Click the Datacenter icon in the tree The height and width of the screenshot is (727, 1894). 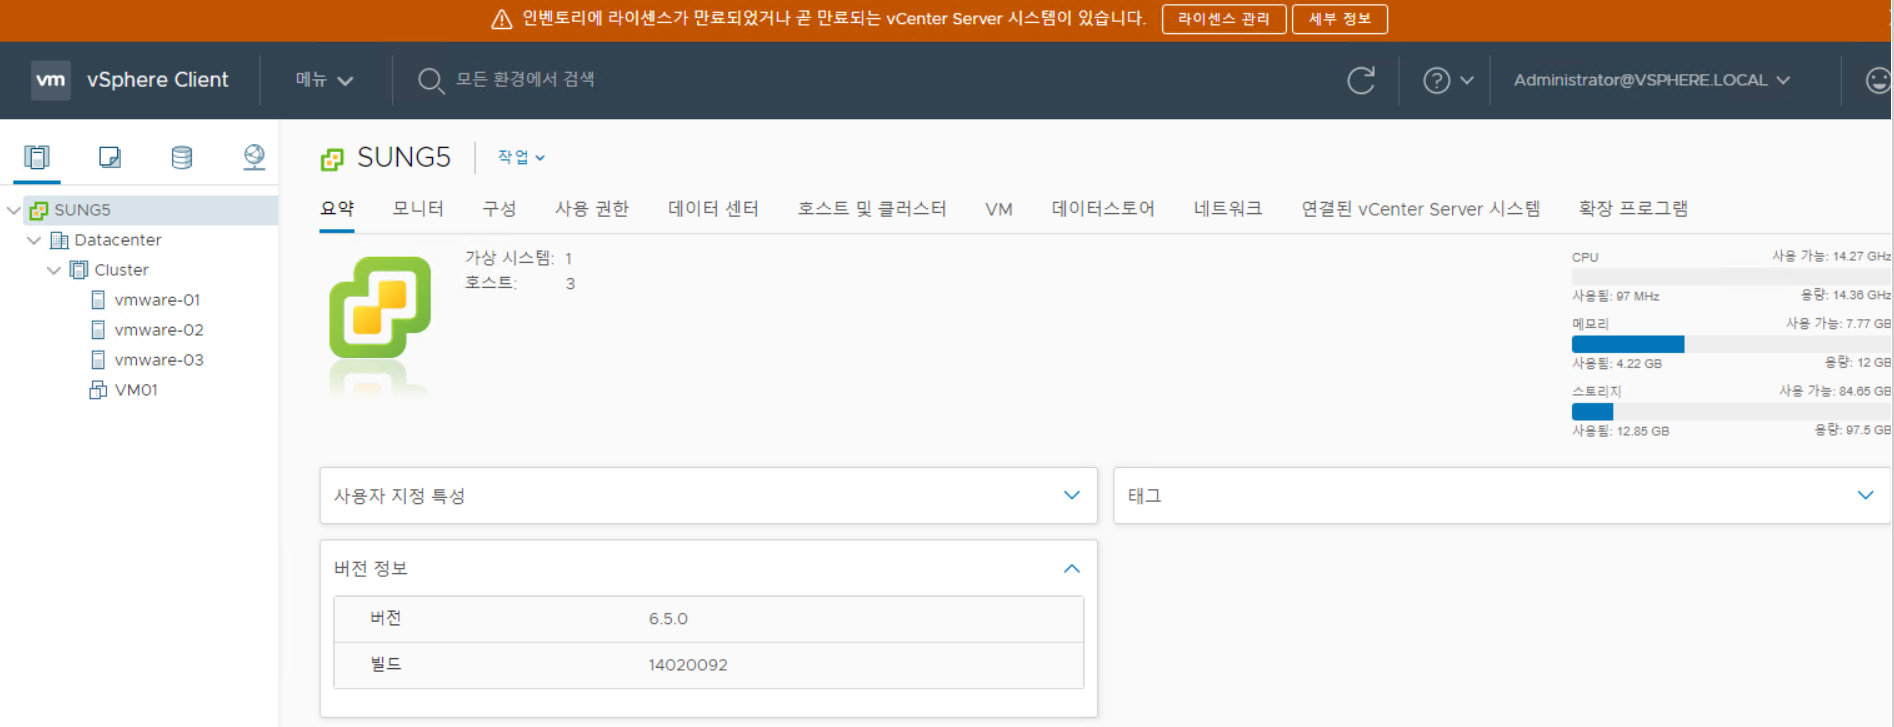[x=59, y=240]
